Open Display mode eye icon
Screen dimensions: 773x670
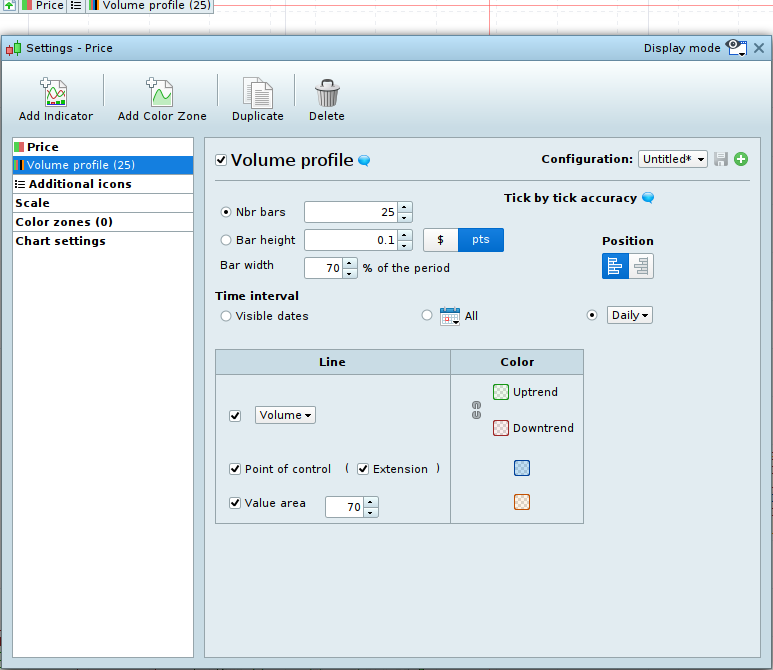pyautogui.click(x=737, y=48)
